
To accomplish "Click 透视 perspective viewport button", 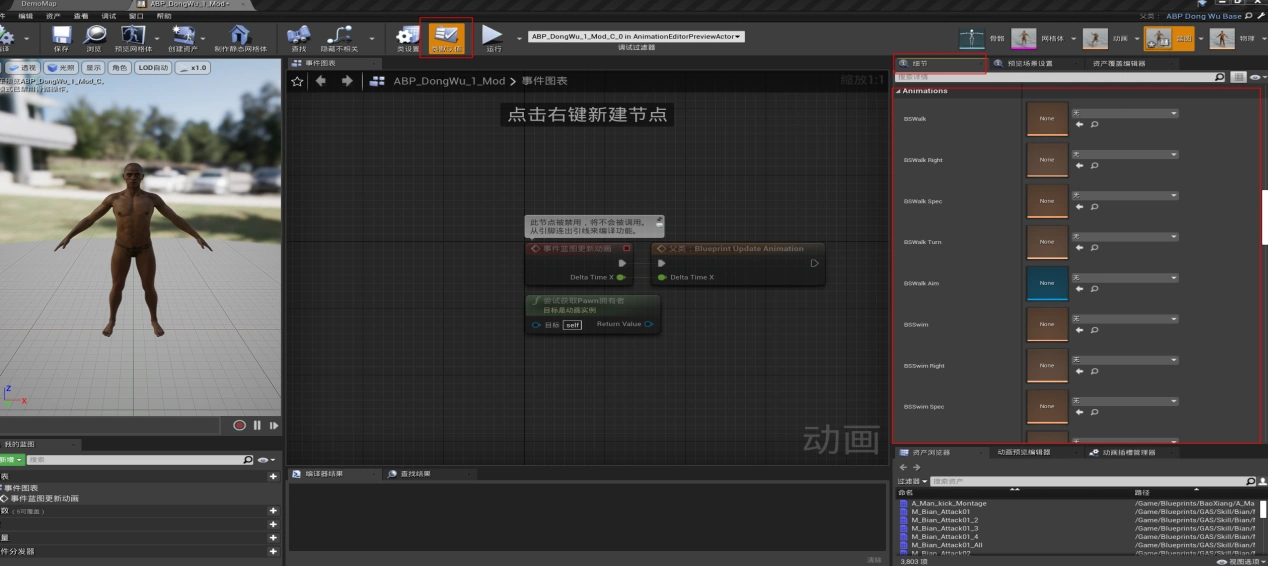I will (x=21, y=68).
